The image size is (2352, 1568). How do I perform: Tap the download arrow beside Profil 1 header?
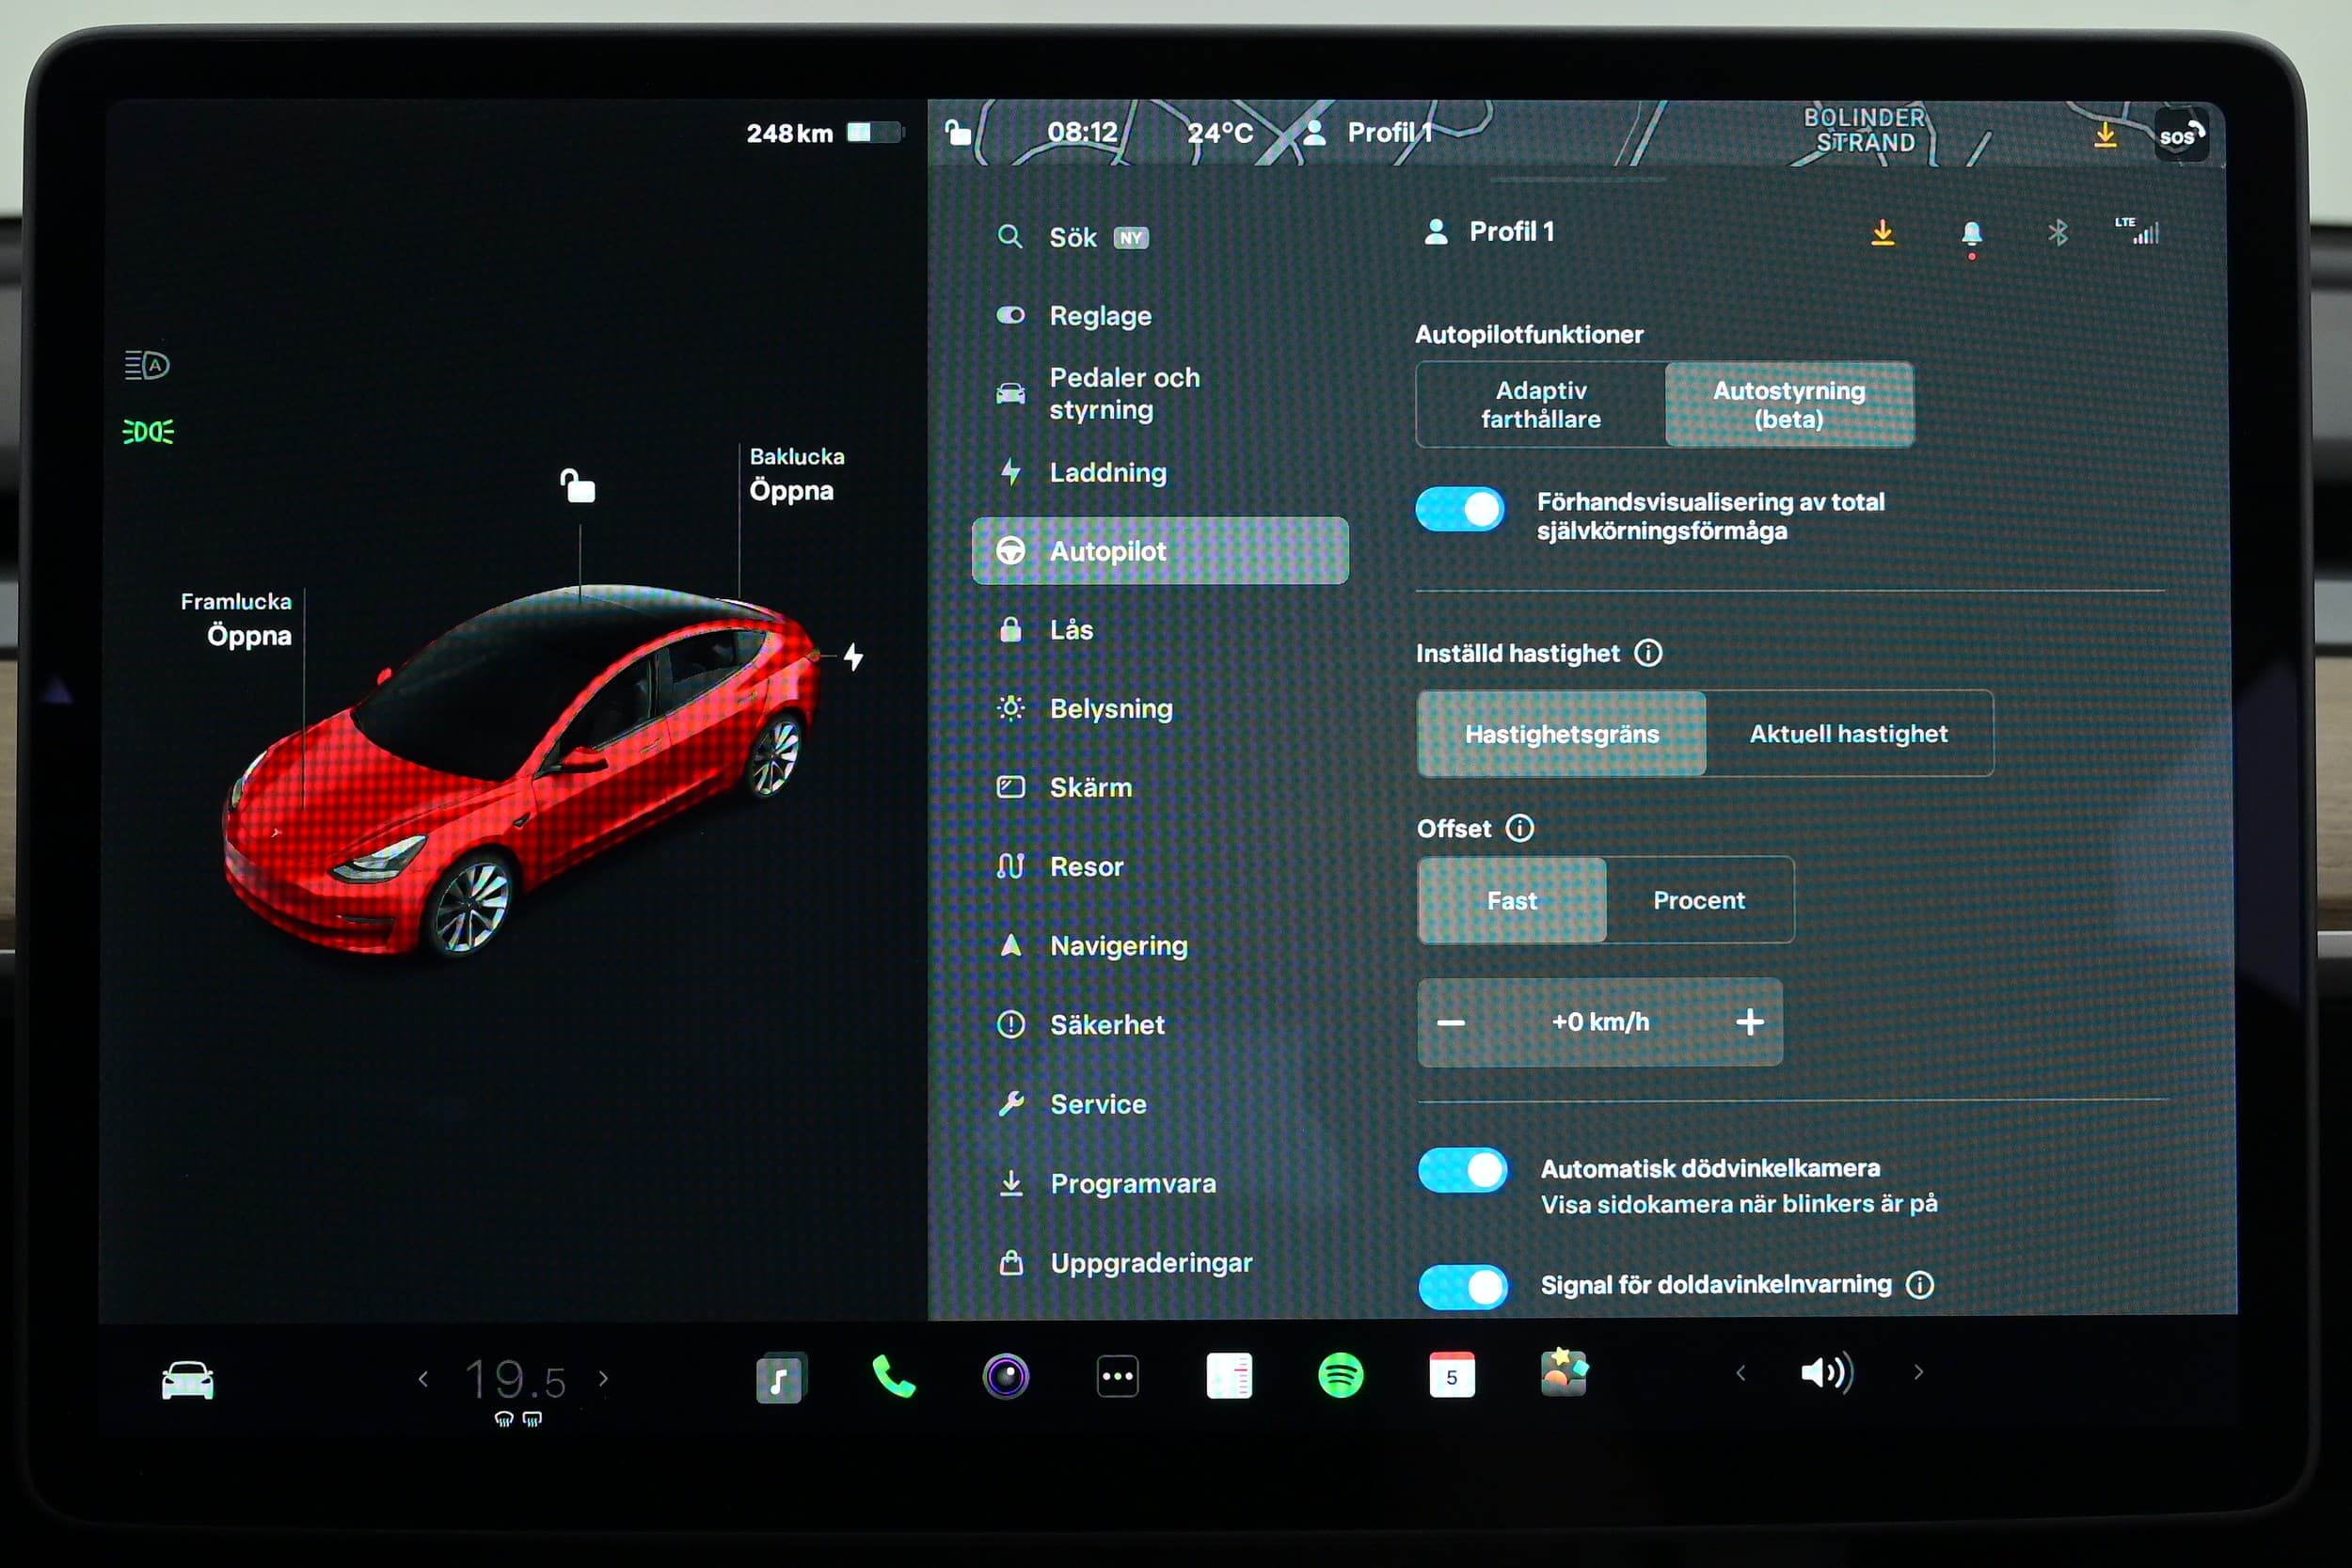(1882, 233)
